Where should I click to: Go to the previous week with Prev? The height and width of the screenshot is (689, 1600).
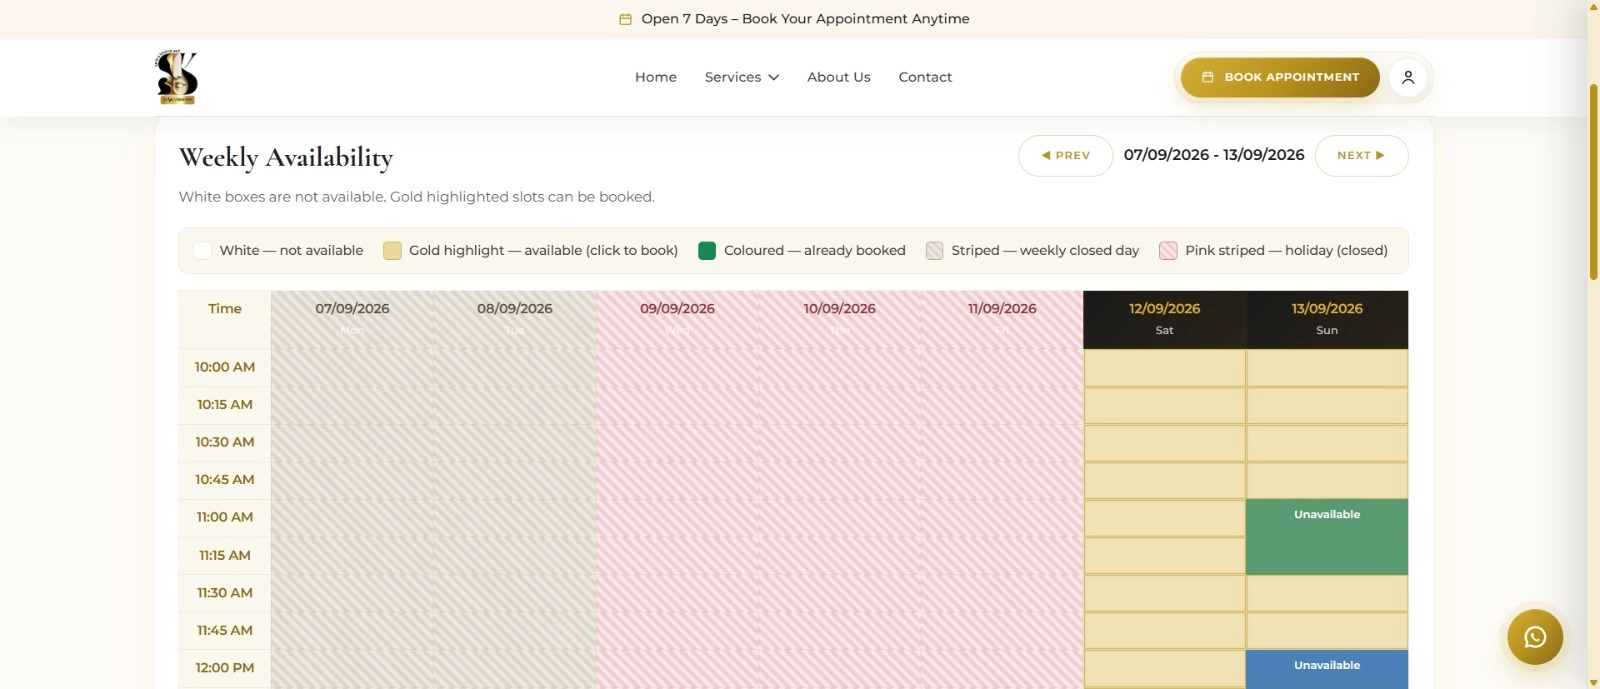[1065, 156]
